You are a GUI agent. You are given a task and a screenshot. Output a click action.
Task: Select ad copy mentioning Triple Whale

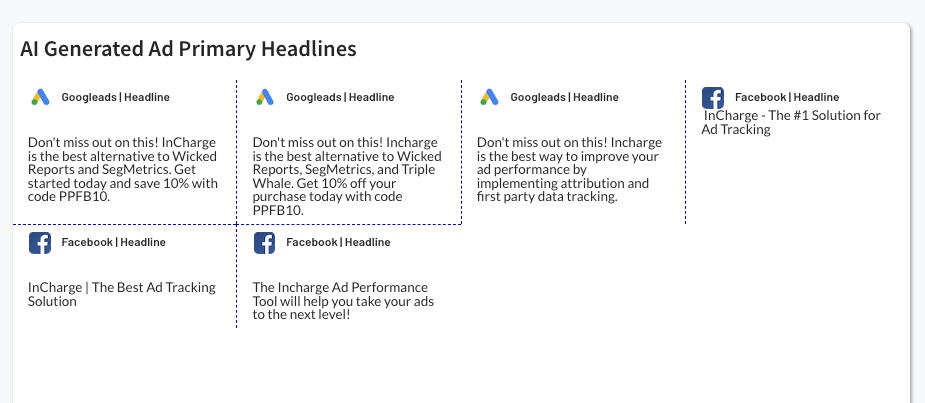point(347,176)
